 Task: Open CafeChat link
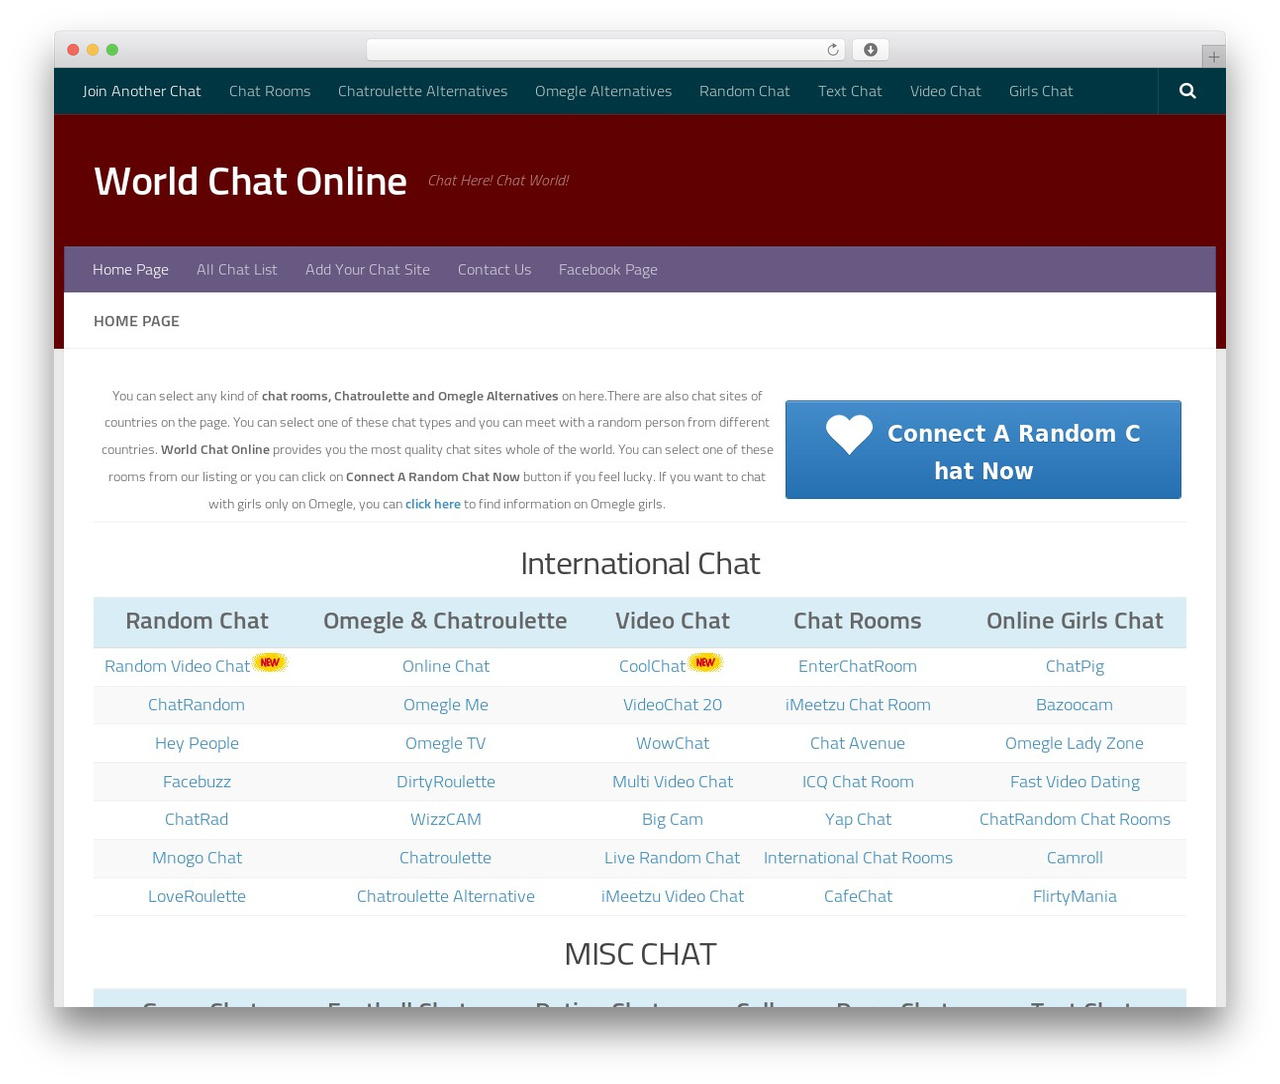[x=857, y=896]
